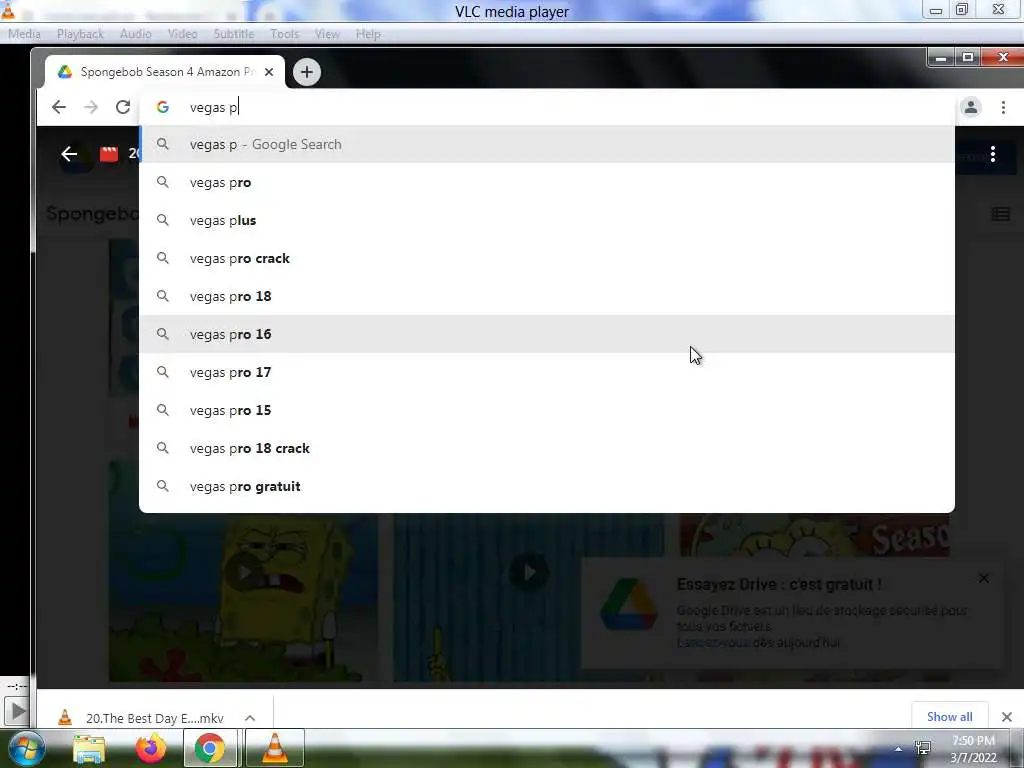The width and height of the screenshot is (1024, 768).
Task: Close the Essayez Drive promo popup
Action: (984, 578)
